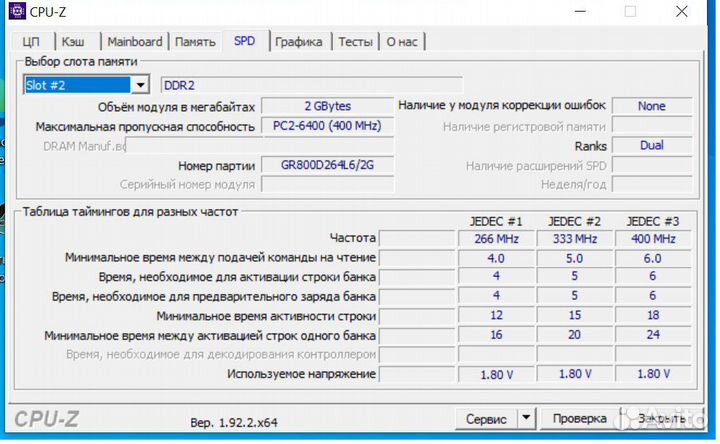The width and height of the screenshot is (720, 444).
Task: Open the ЦП tab
Action: (x=31, y=42)
